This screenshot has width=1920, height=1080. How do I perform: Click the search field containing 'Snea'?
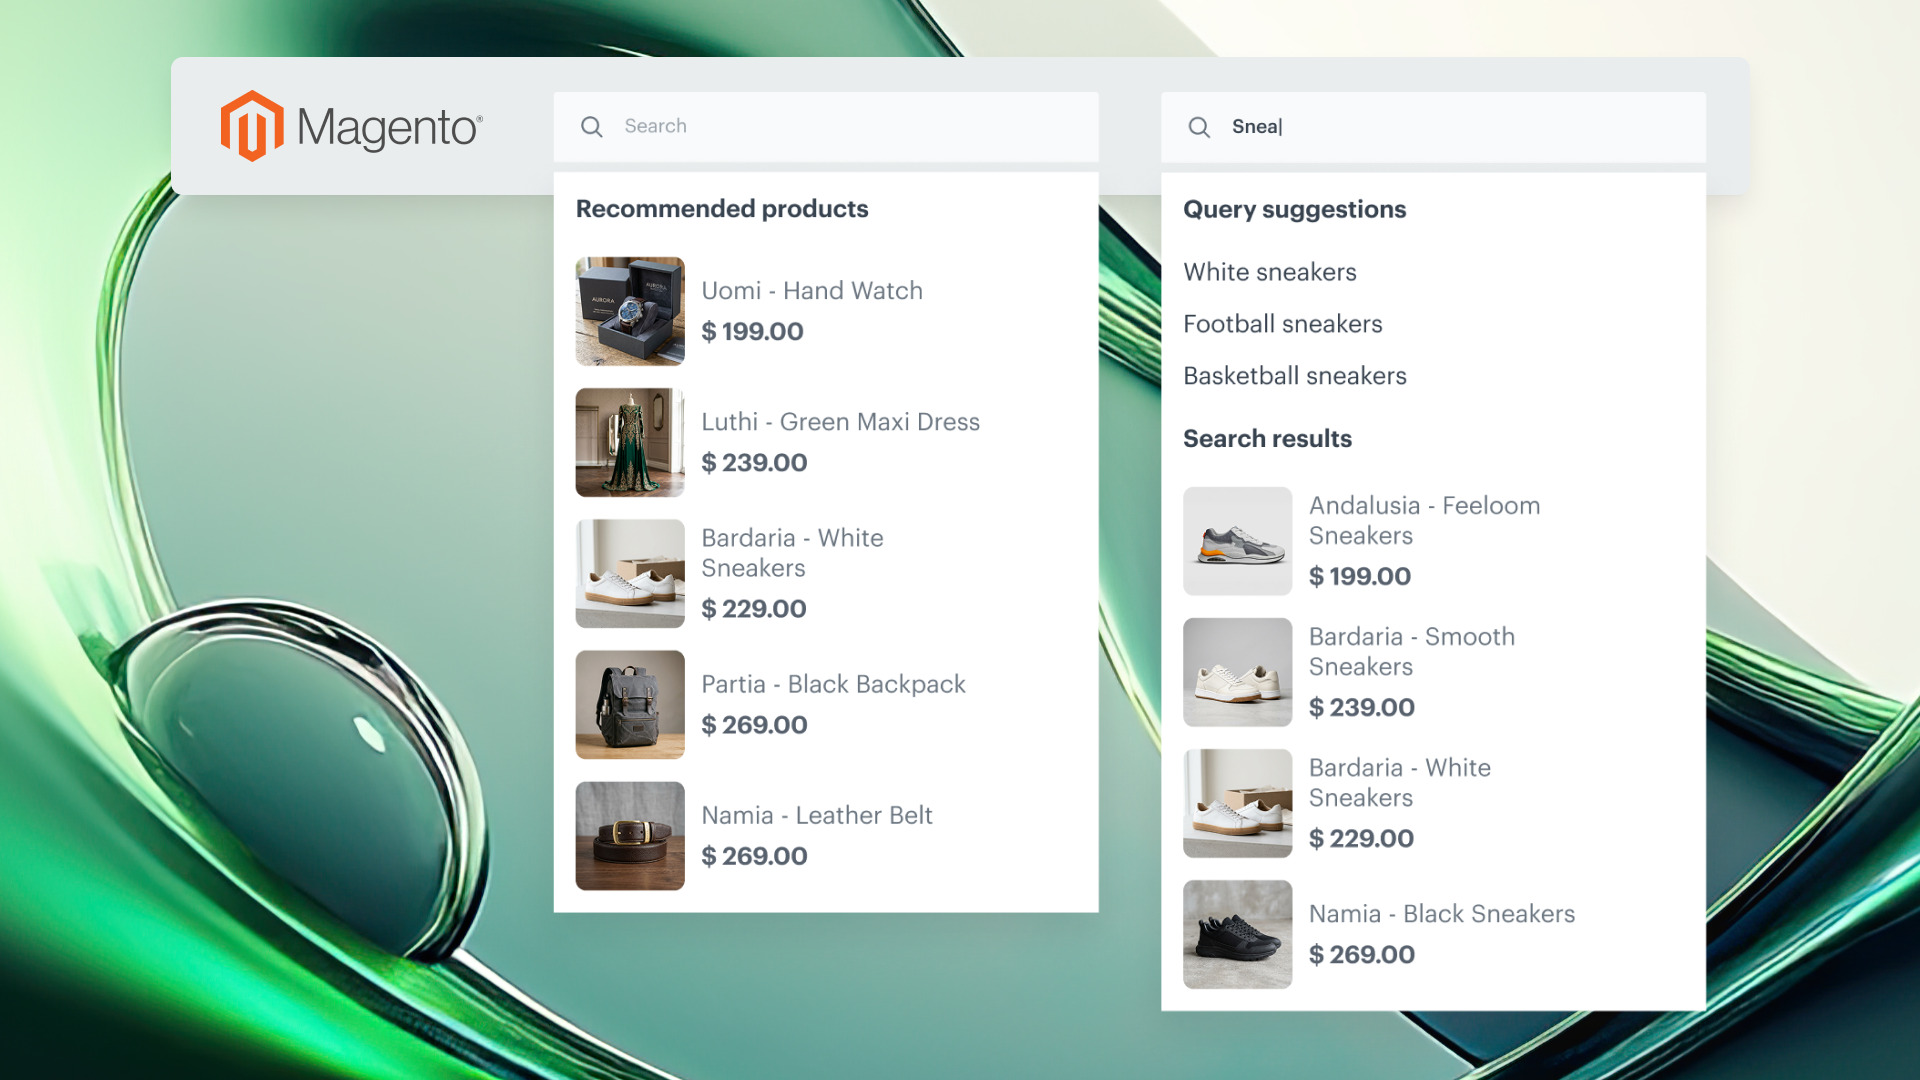1450,127
